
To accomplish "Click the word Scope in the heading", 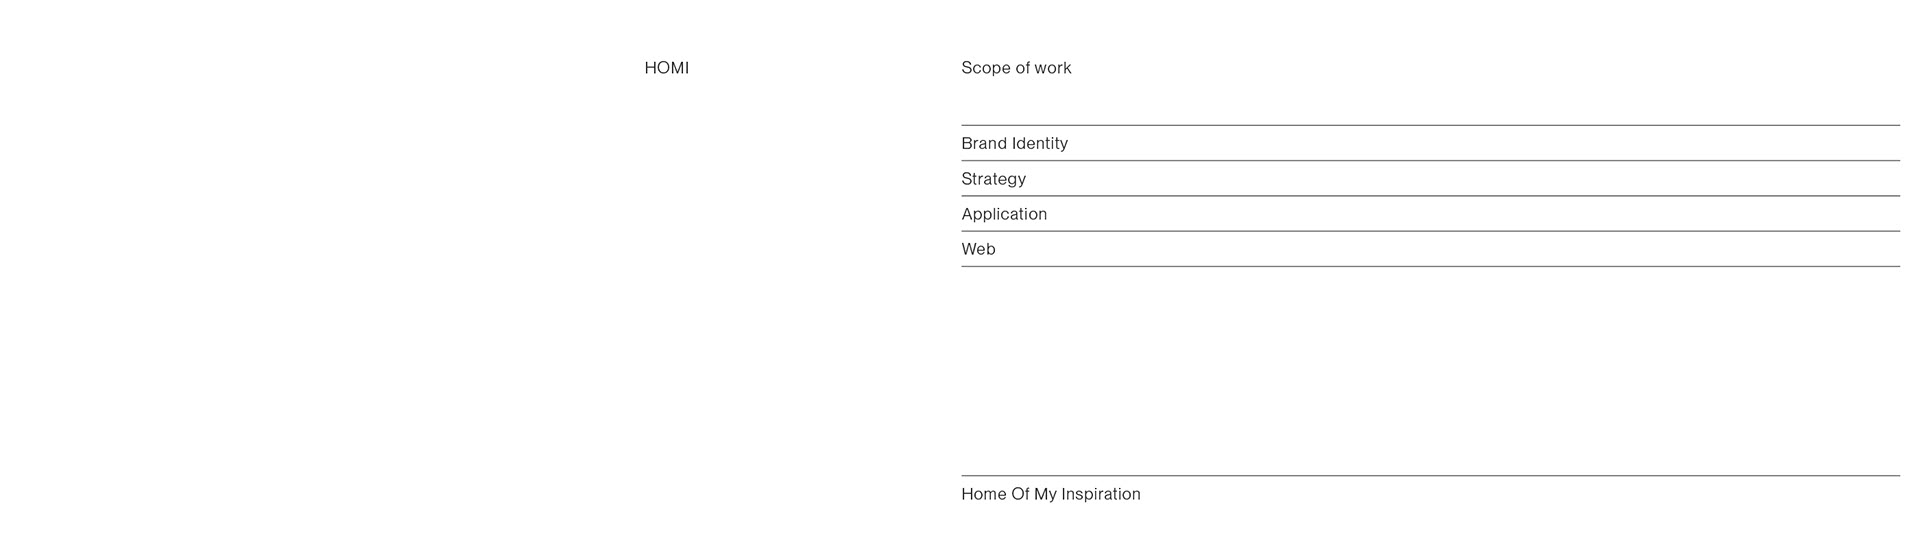I will (985, 68).
